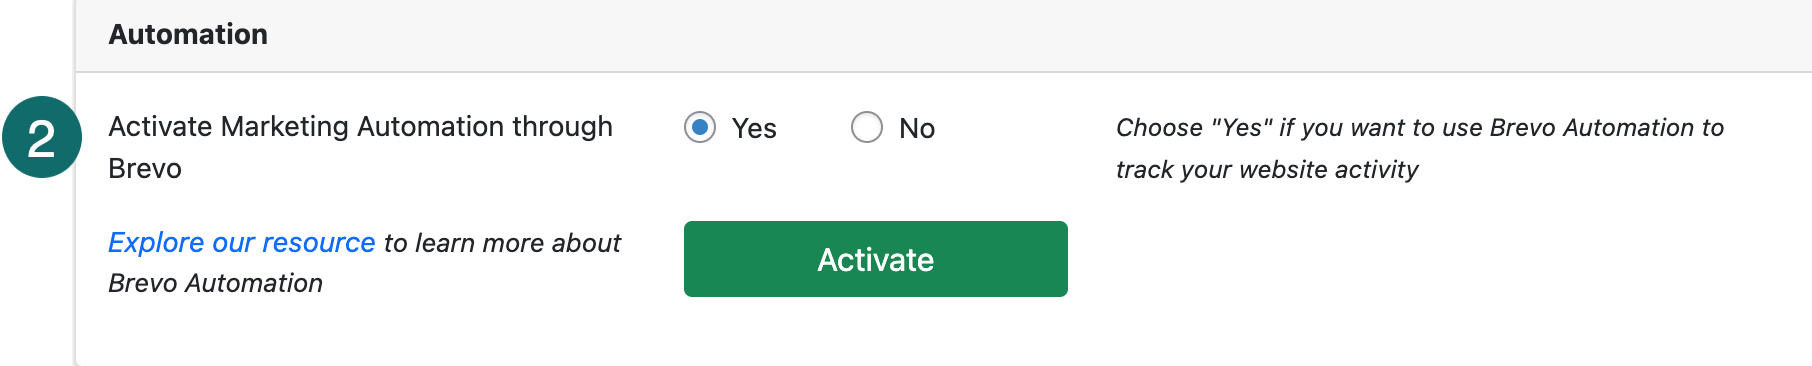Select the "Yes" radio button
The width and height of the screenshot is (1812, 366).
[x=700, y=127]
